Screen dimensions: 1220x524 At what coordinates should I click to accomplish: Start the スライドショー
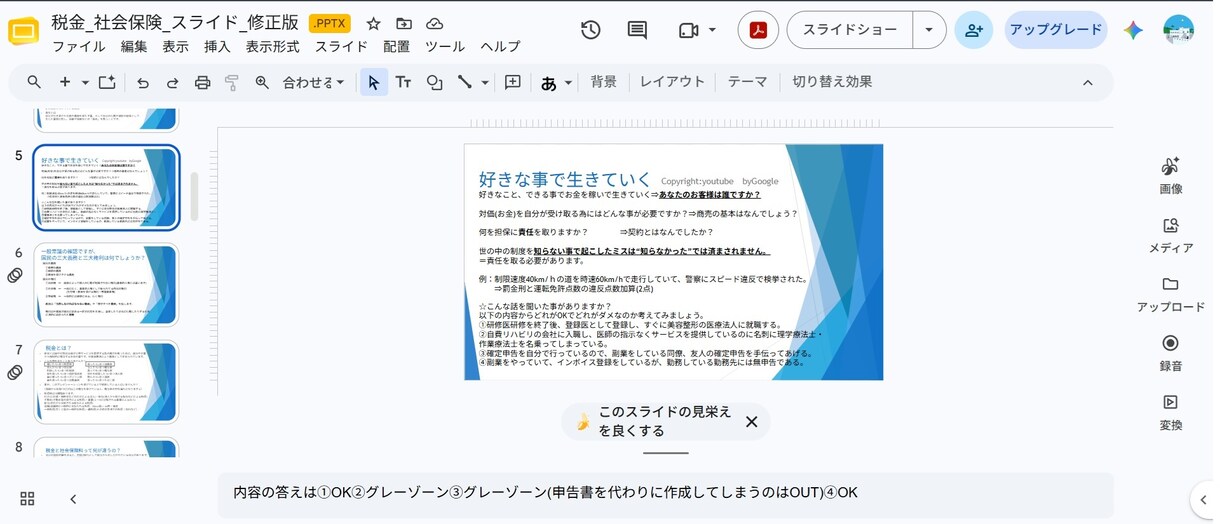click(x=850, y=30)
